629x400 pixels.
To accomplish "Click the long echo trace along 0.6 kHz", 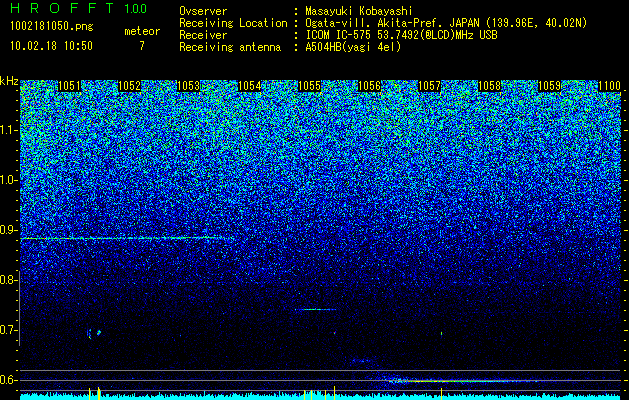I will (x=461, y=381).
